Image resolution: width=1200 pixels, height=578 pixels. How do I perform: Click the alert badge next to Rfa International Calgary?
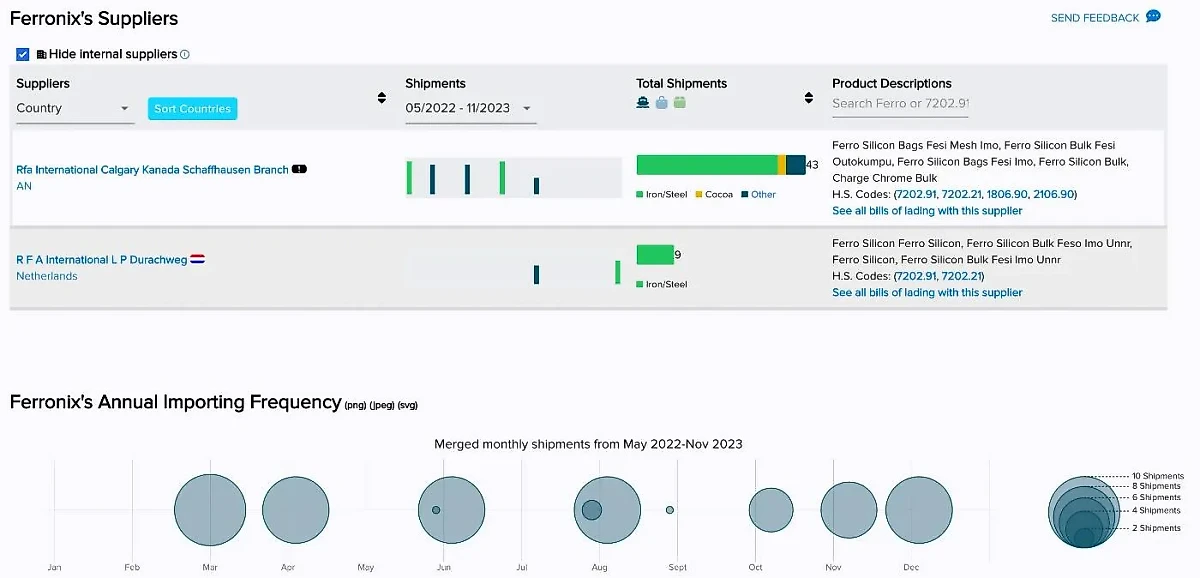pyautogui.click(x=299, y=170)
